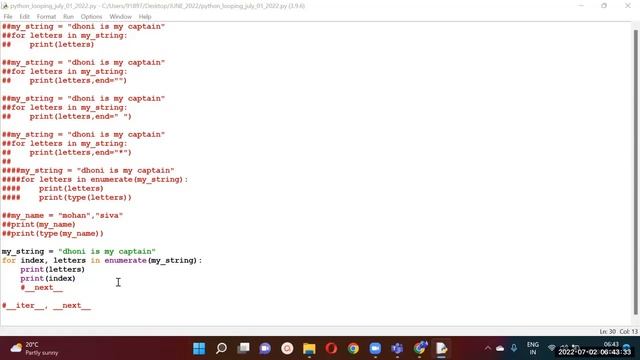The width and height of the screenshot is (640, 360).
Task: Click the indented '#__next__' comment
Action: (42, 287)
